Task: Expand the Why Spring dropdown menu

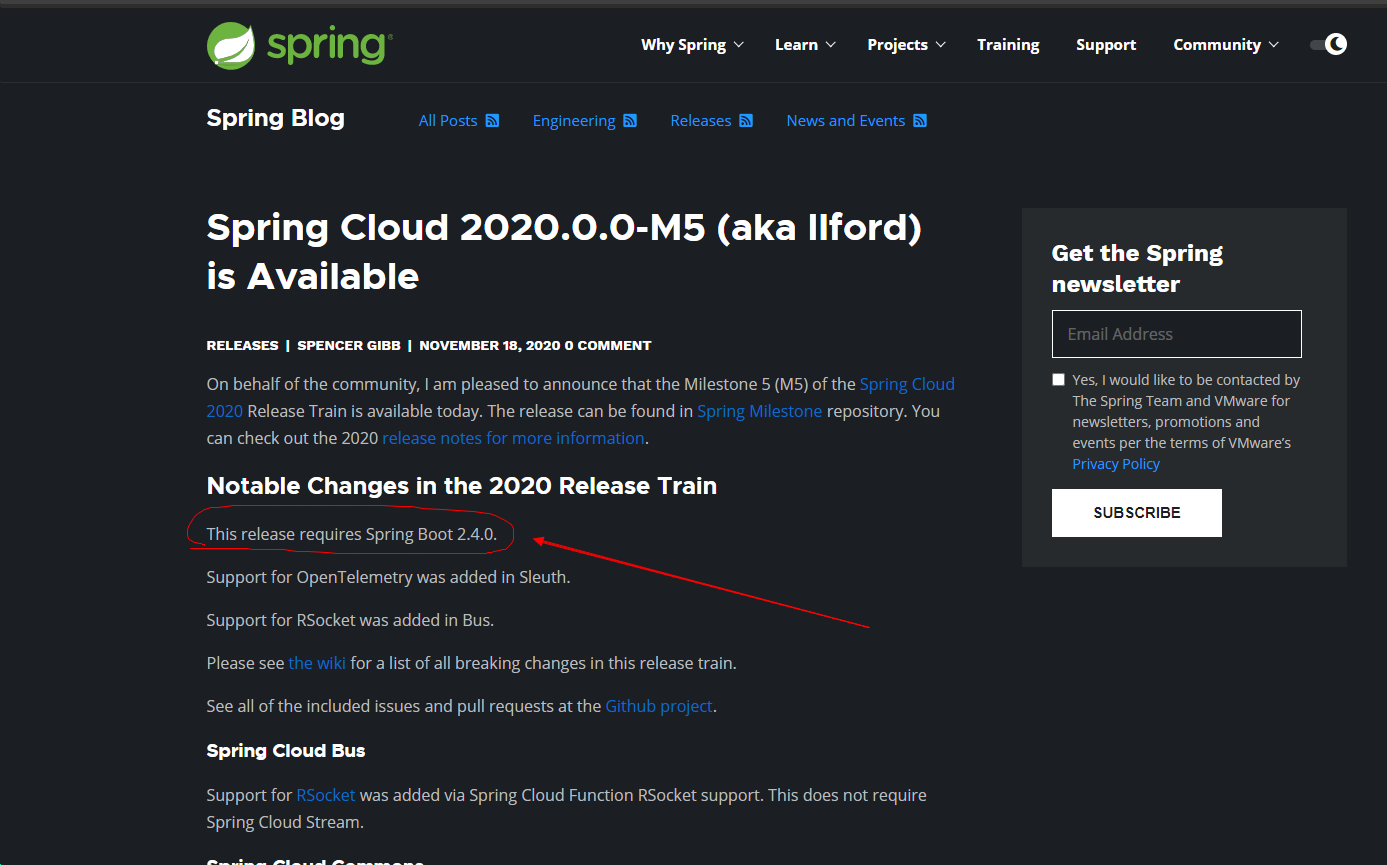Action: coord(684,44)
